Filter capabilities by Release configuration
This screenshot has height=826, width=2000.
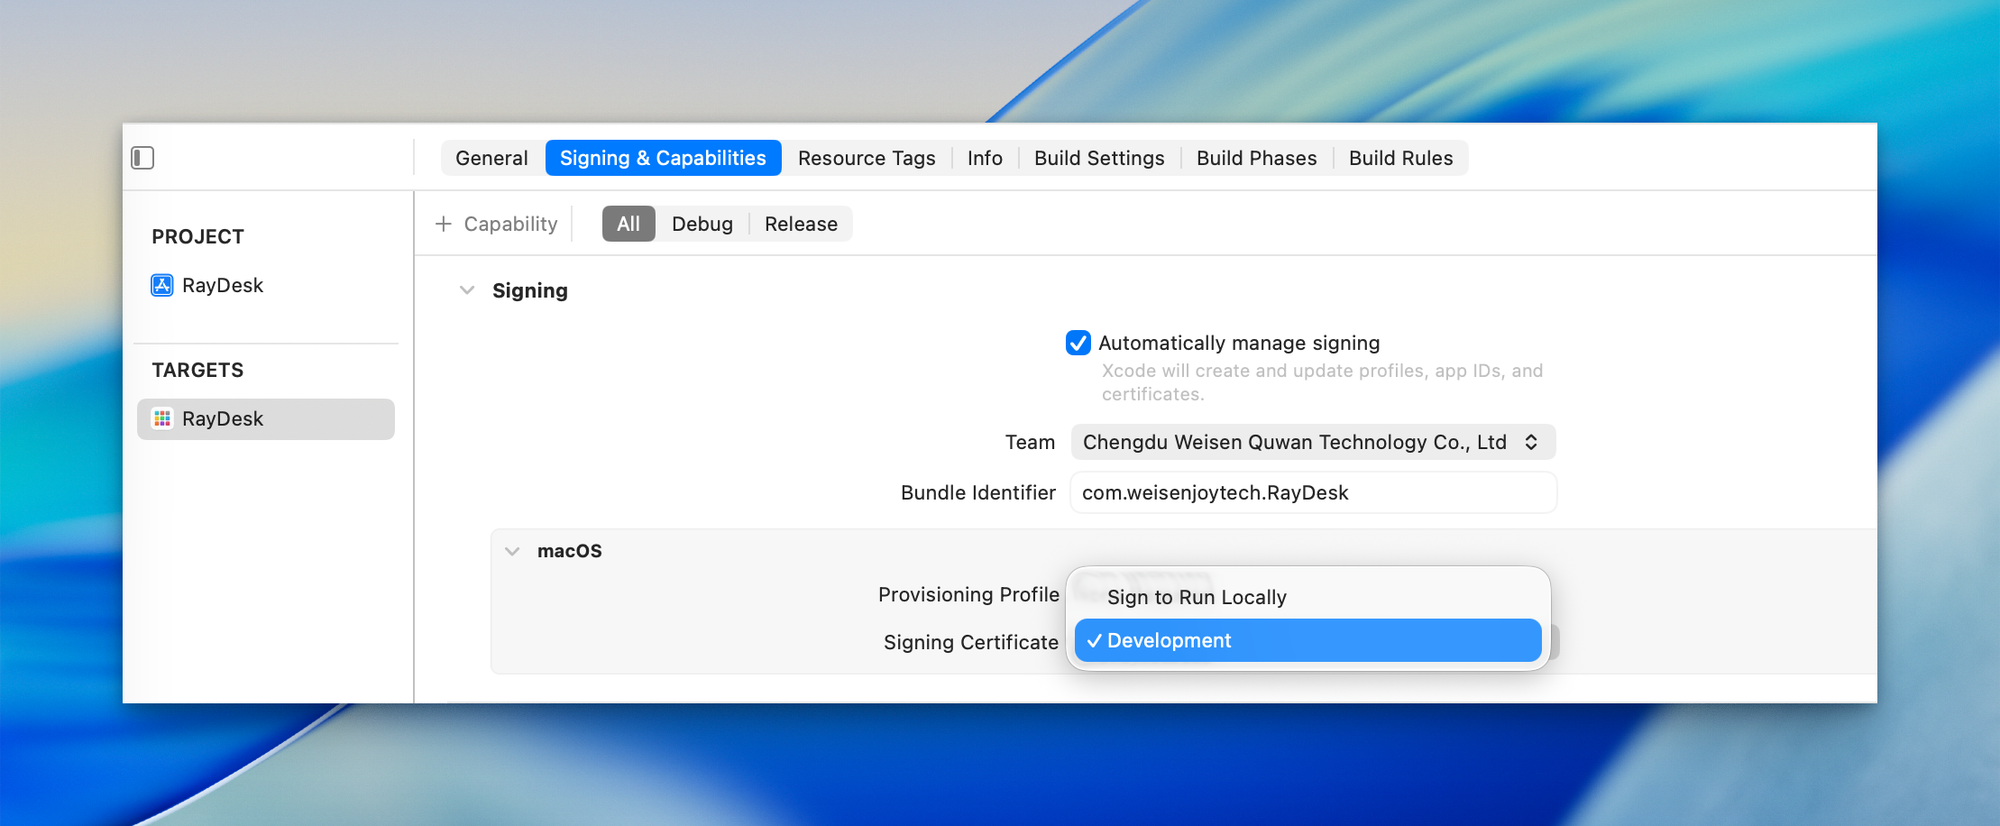click(x=801, y=224)
